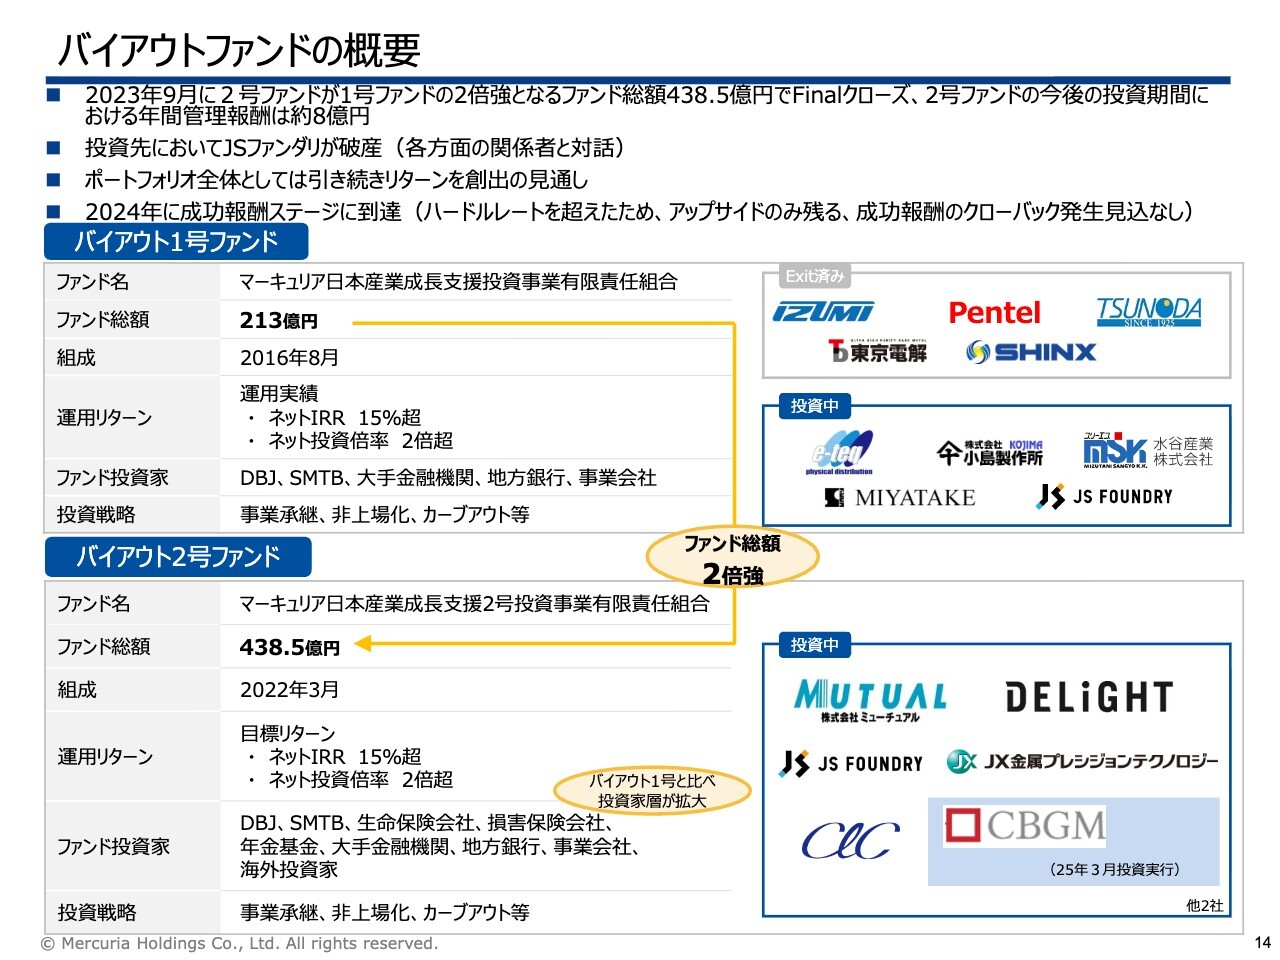The image size is (1280, 960).
Task: Click the MUTUAL ミューチュアル logo
Action: [x=870, y=700]
